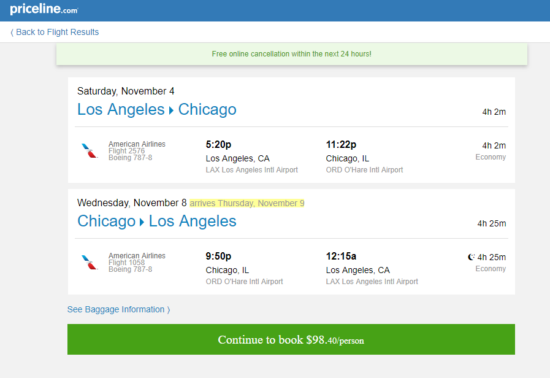Continue to book for $98.40 per person

pos(291,339)
